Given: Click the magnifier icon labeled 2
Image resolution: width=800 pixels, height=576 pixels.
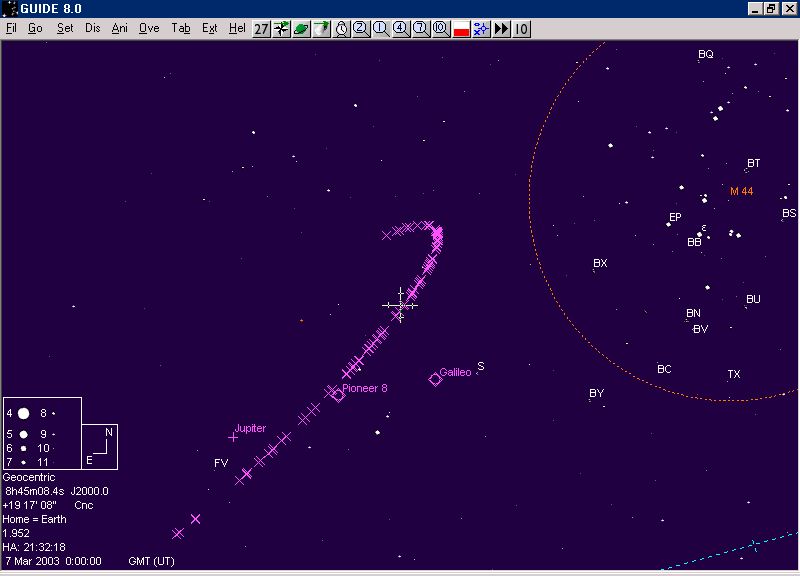Looking at the screenshot, I should pos(361,29).
